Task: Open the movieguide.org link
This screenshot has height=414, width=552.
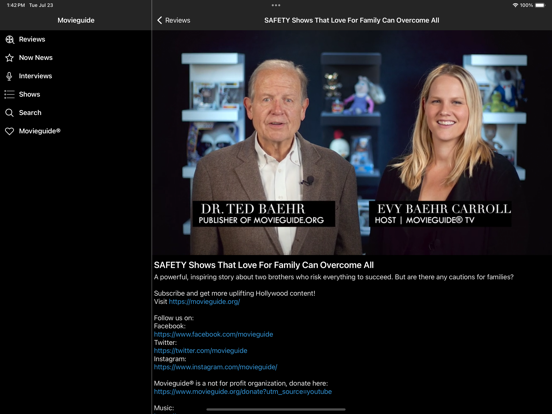Action: pyautogui.click(x=204, y=302)
